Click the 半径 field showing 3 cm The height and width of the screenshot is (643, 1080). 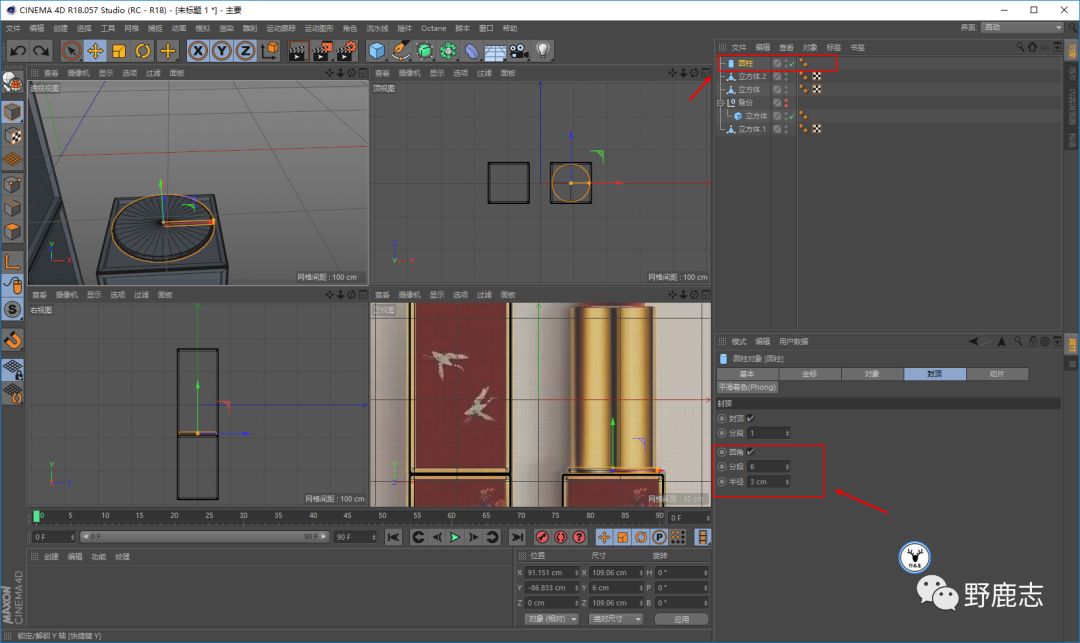(768, 481)
